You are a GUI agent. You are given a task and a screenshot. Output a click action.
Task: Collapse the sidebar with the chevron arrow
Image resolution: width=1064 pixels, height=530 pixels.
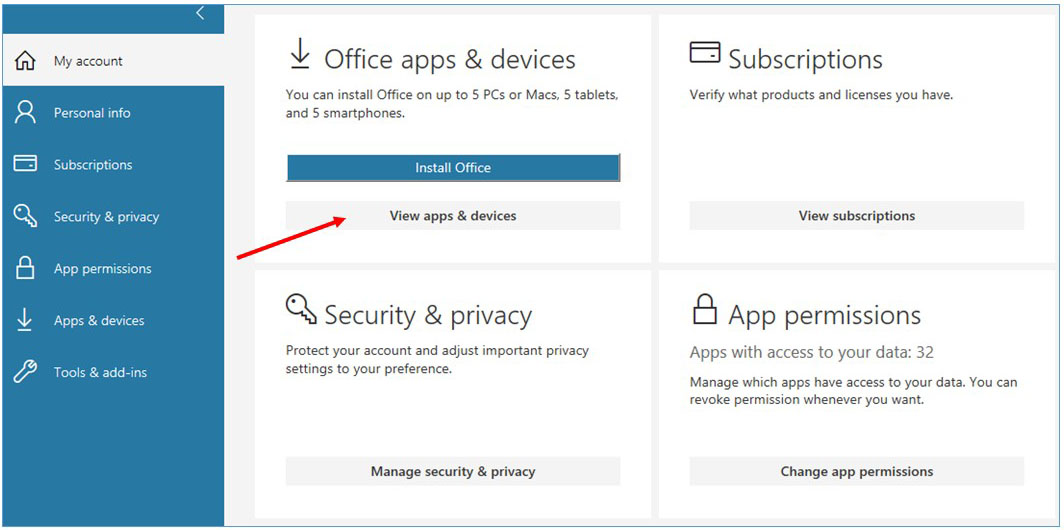click(x=200, y=13)
